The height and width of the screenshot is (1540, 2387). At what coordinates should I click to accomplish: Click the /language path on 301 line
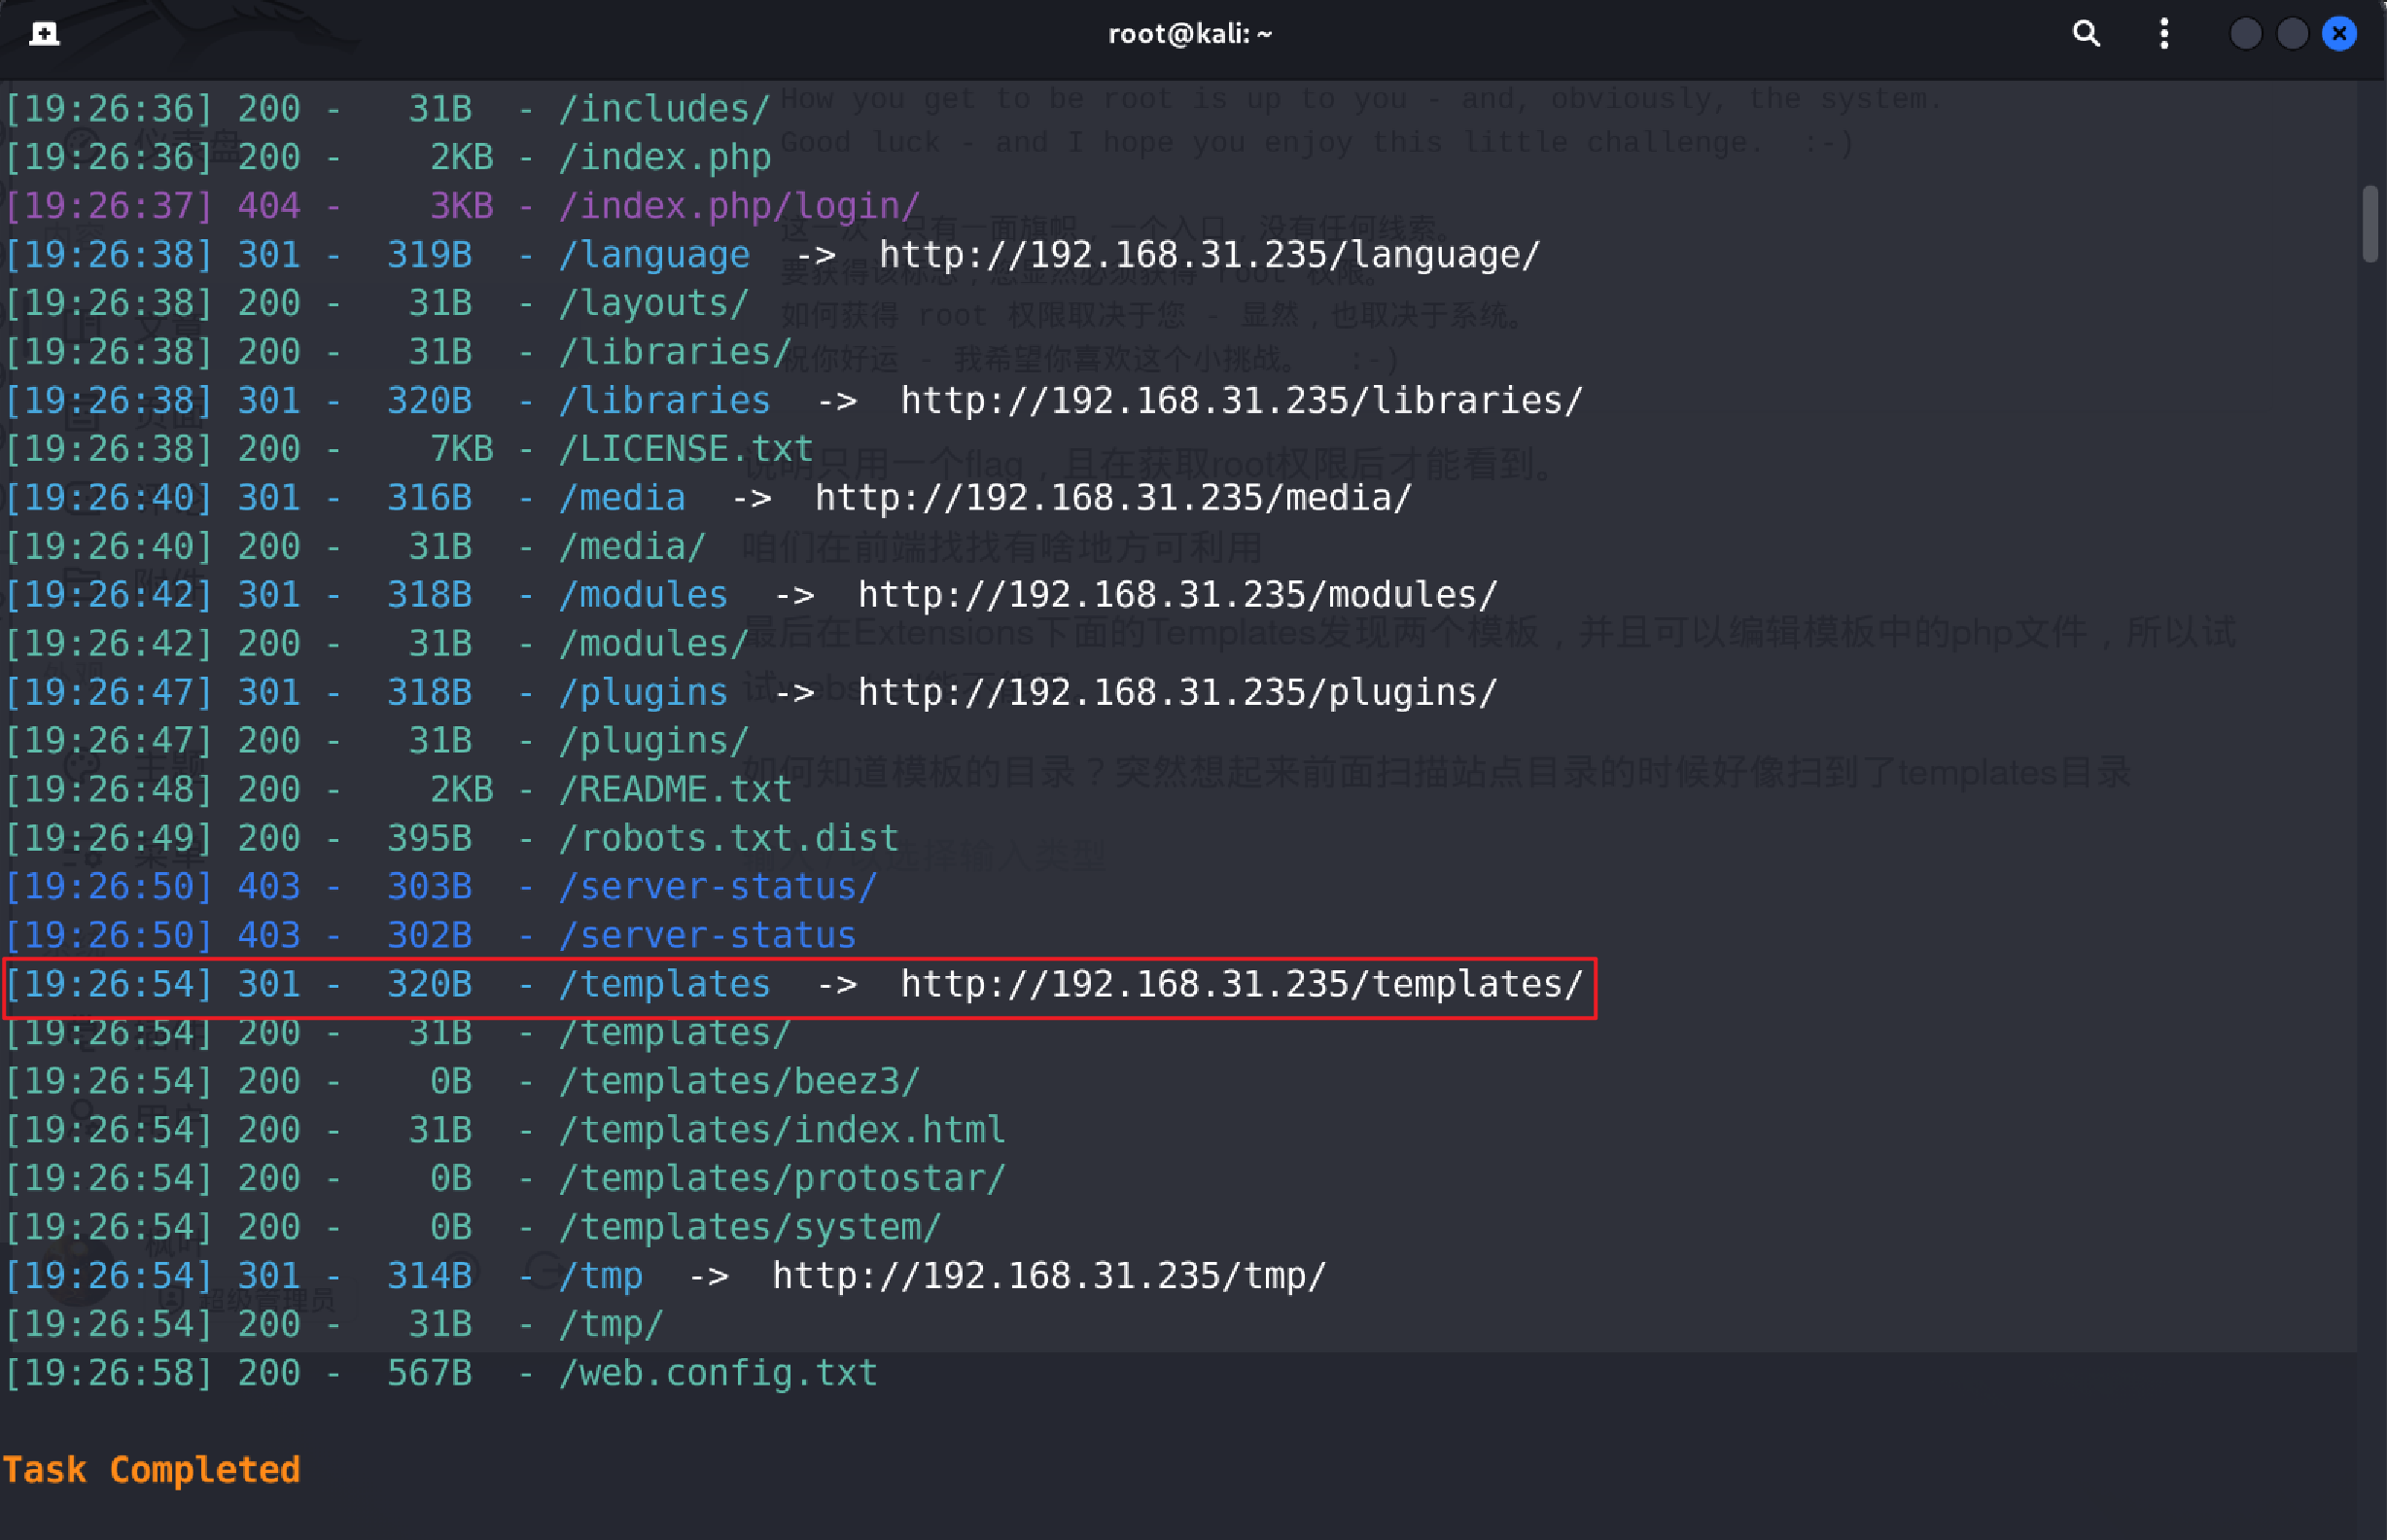[654, 255]
